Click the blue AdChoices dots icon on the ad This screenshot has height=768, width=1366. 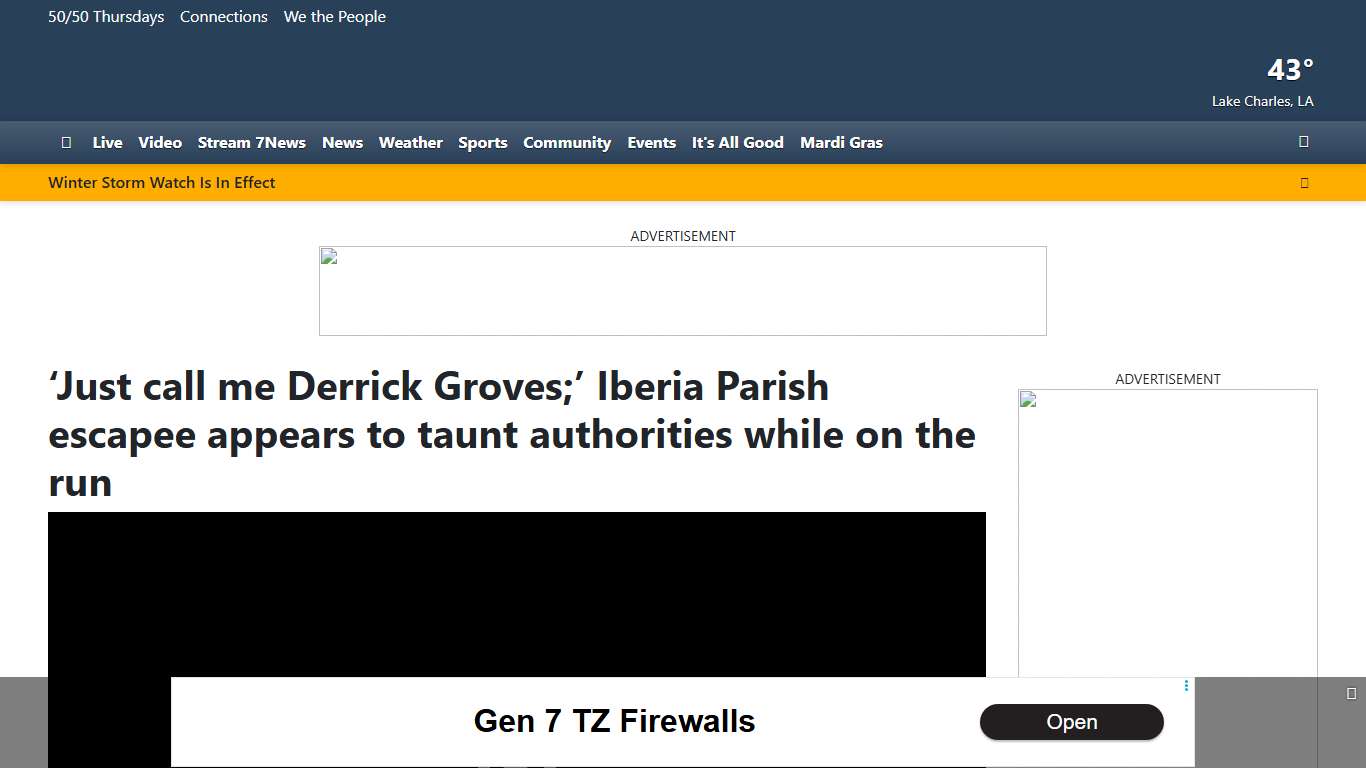[1186, 686]
